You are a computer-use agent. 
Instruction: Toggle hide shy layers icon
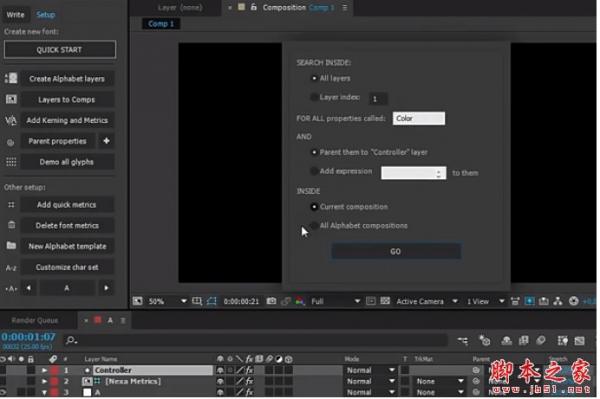(x=507, y=340)
